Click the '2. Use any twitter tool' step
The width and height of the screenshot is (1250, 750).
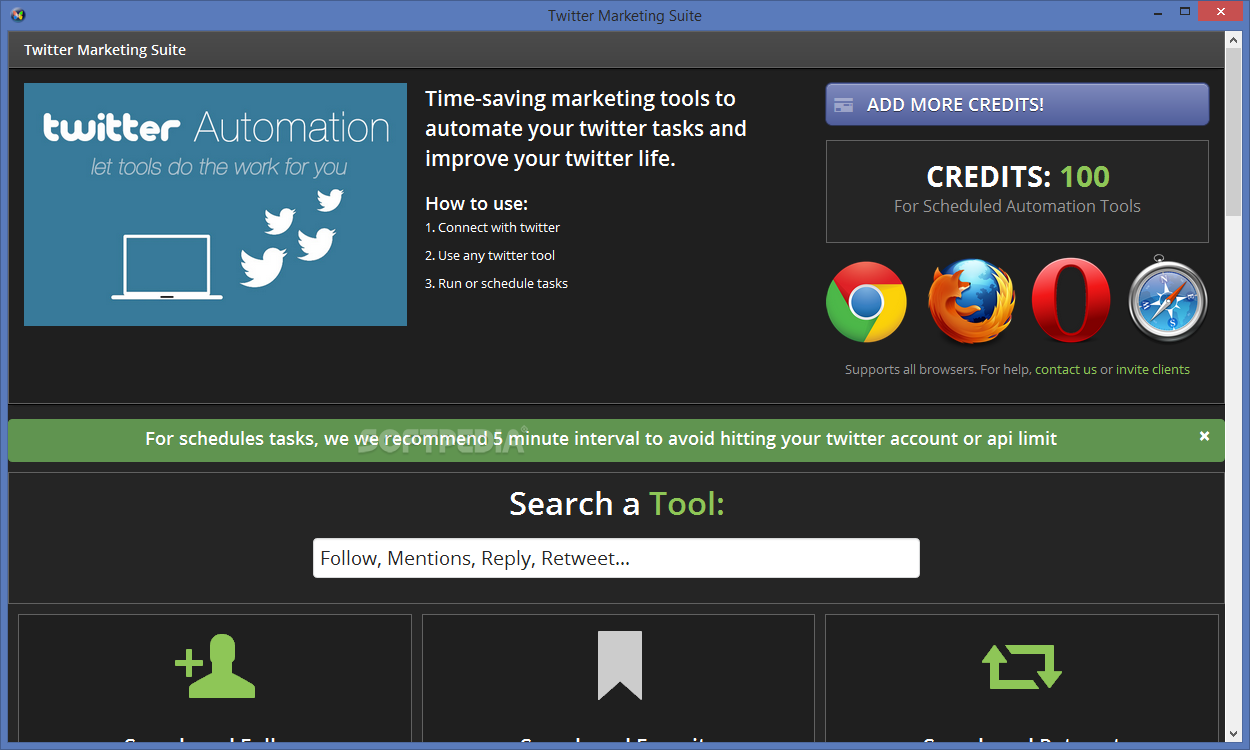(x=490, y=255)
